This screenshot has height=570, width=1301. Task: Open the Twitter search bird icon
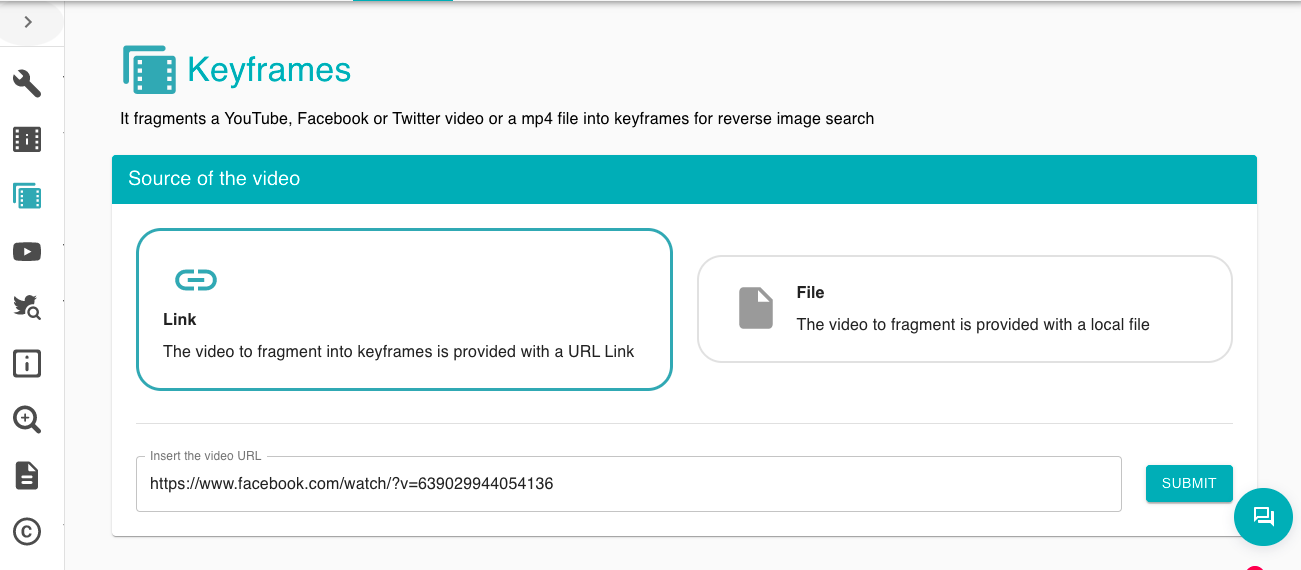tap(27, 307)
